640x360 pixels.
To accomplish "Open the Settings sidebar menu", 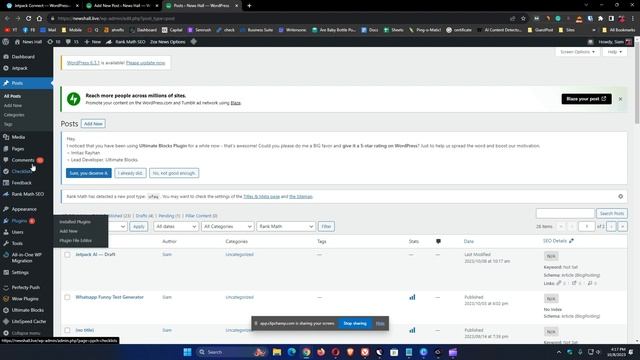I will coord(20,272).
